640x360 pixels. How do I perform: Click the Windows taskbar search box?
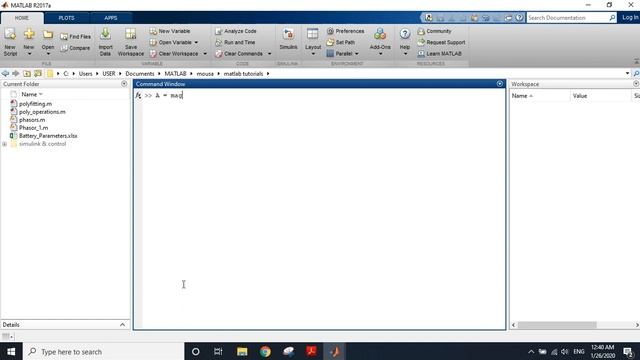[x=104, y=351]
